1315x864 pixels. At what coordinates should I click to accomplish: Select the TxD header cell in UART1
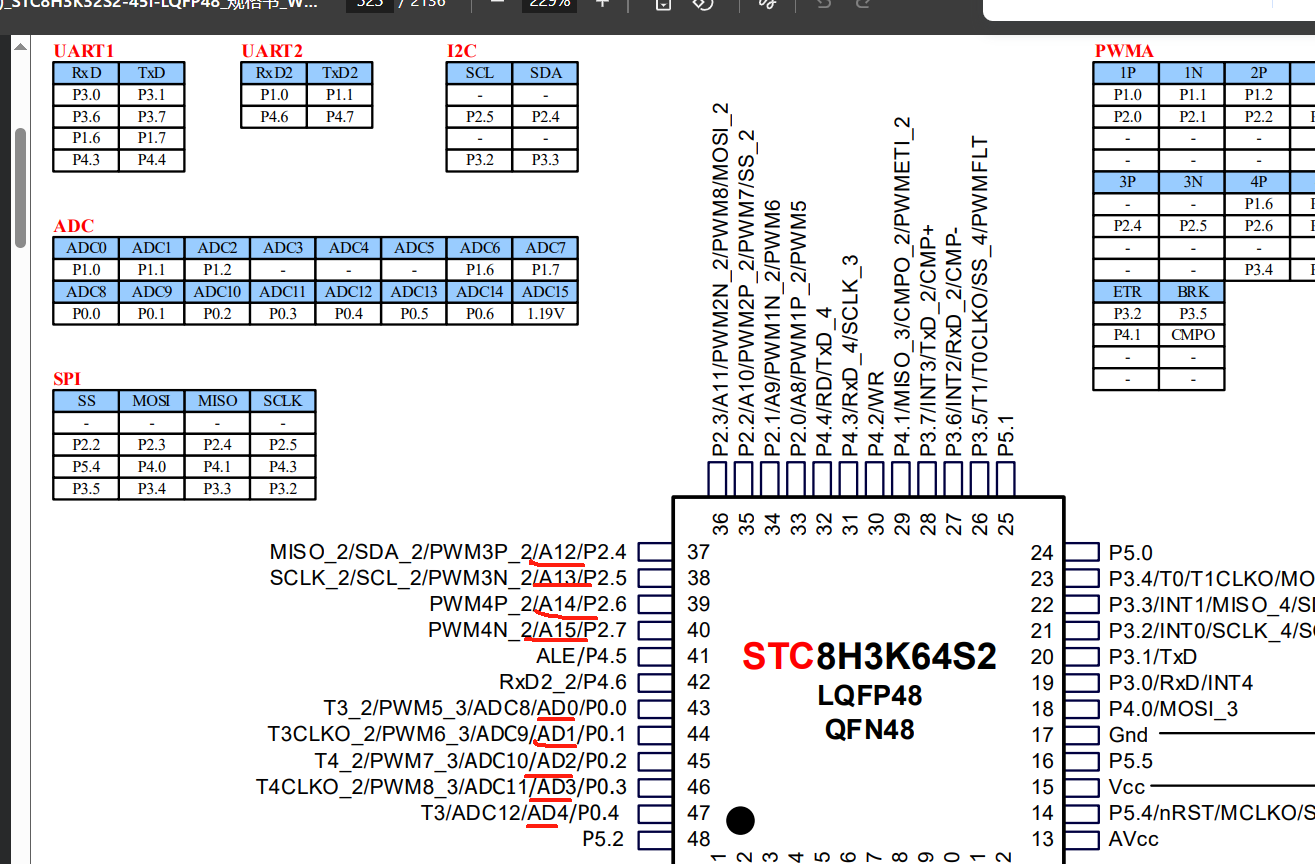coord(151,73)
